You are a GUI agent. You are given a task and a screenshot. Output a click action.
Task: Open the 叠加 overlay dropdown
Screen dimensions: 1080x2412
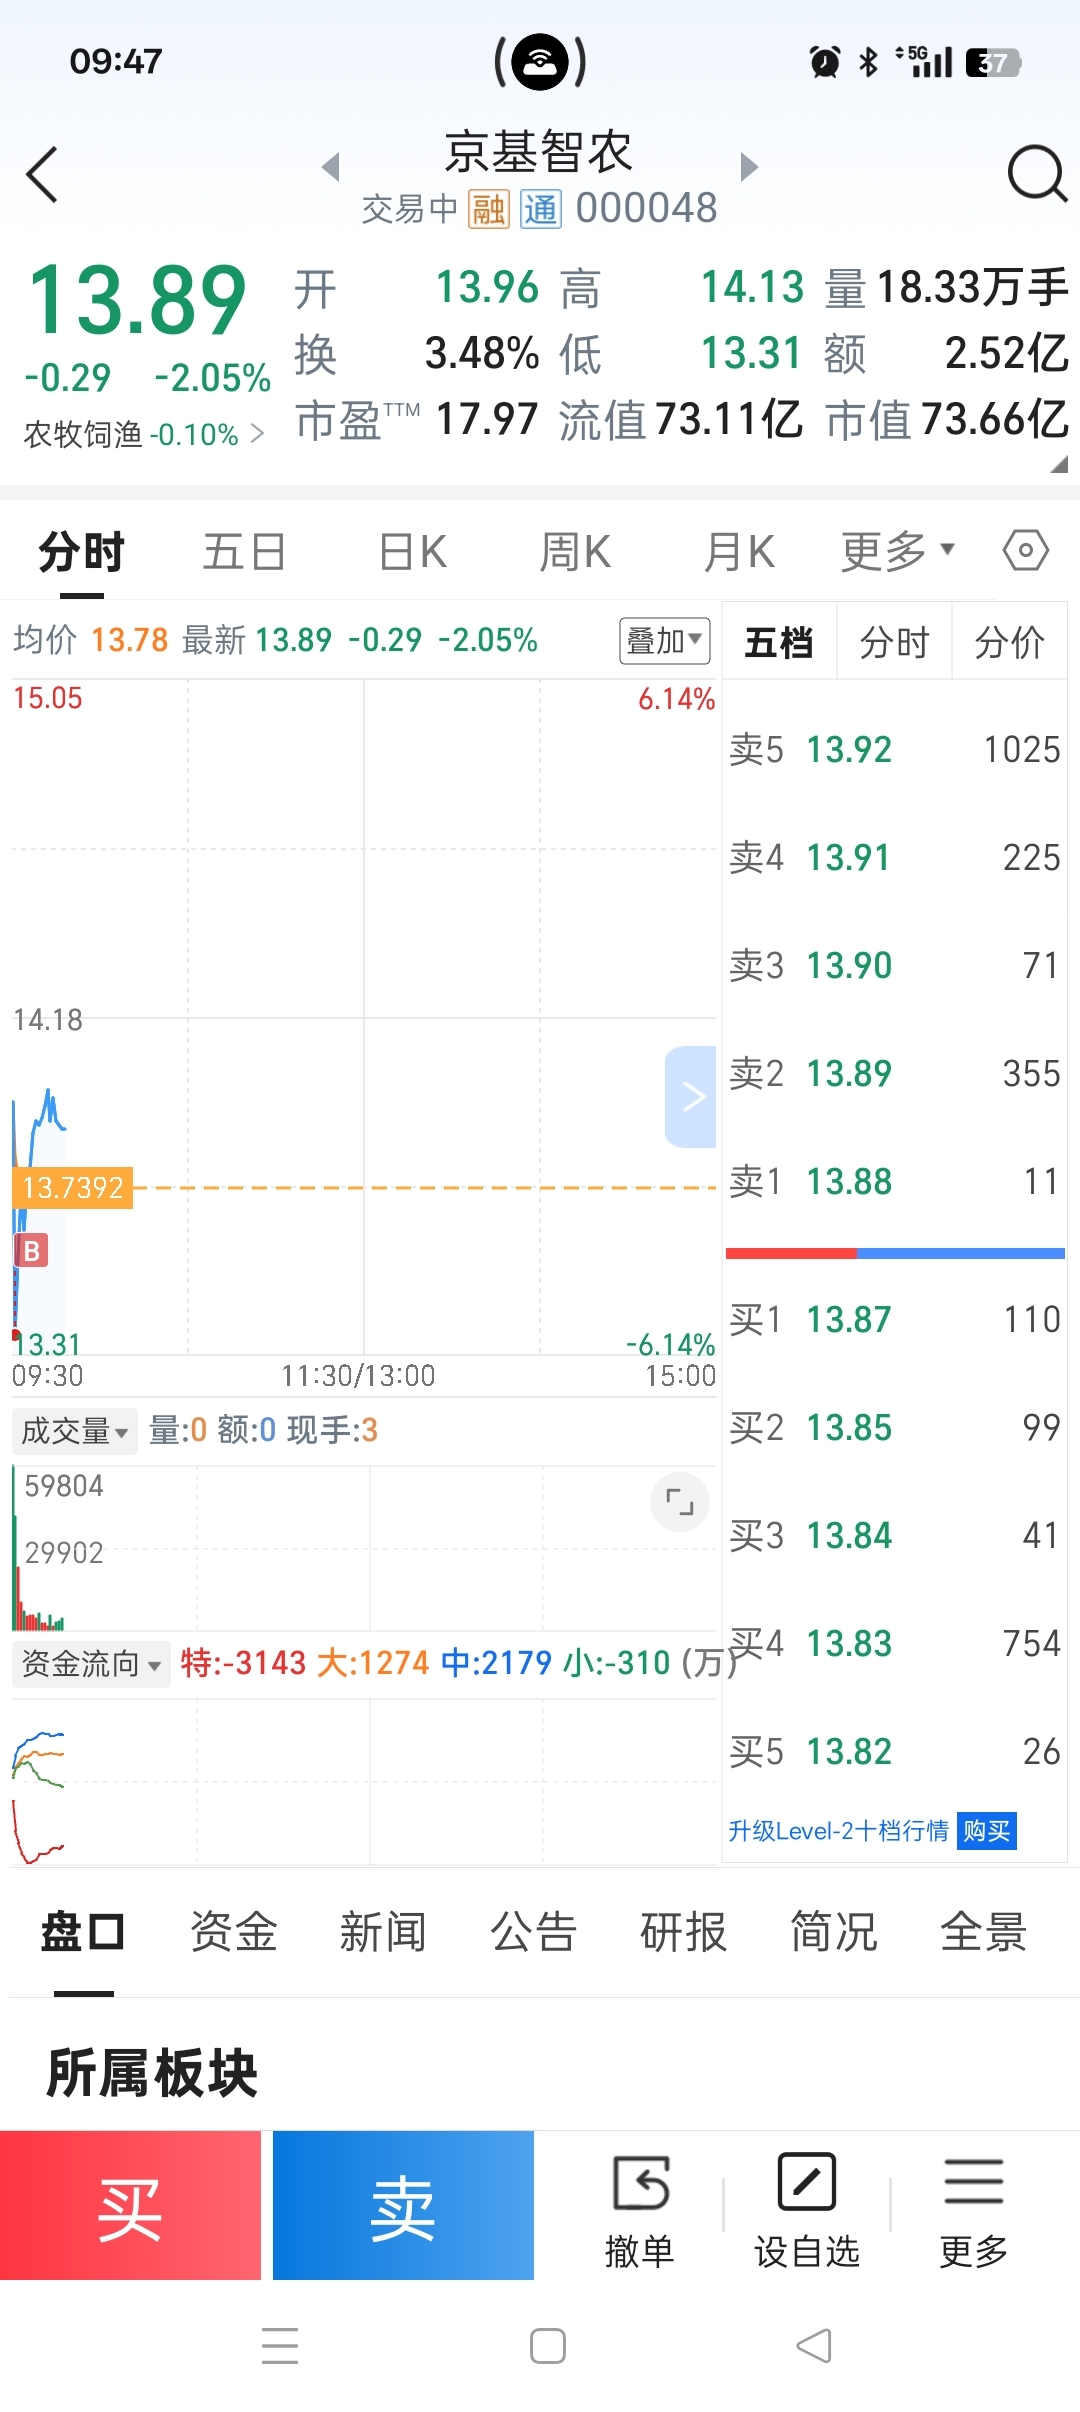(664, 640)
